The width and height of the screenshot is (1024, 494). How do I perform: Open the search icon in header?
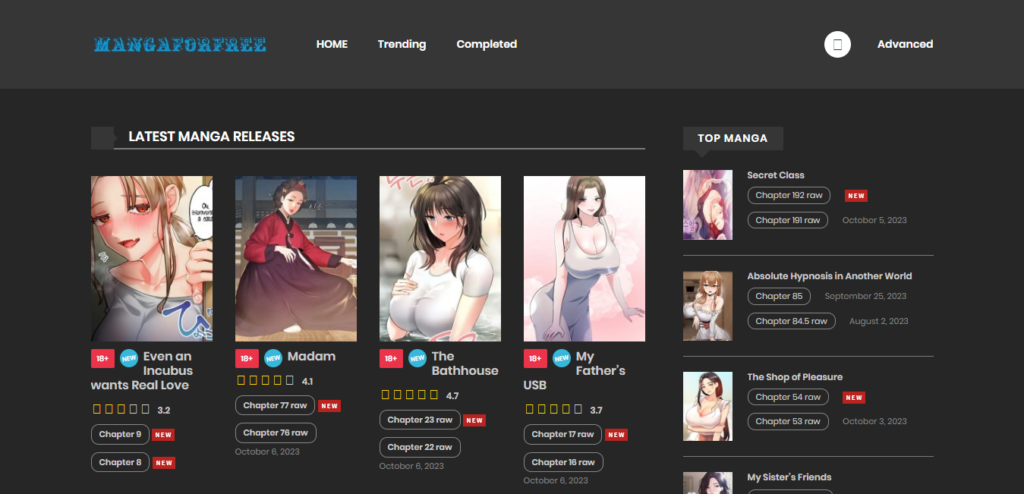coord(837,44)
